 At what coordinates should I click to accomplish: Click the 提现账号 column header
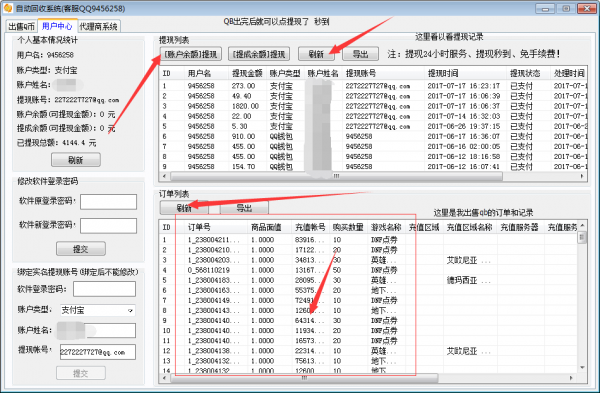(383, 73)
